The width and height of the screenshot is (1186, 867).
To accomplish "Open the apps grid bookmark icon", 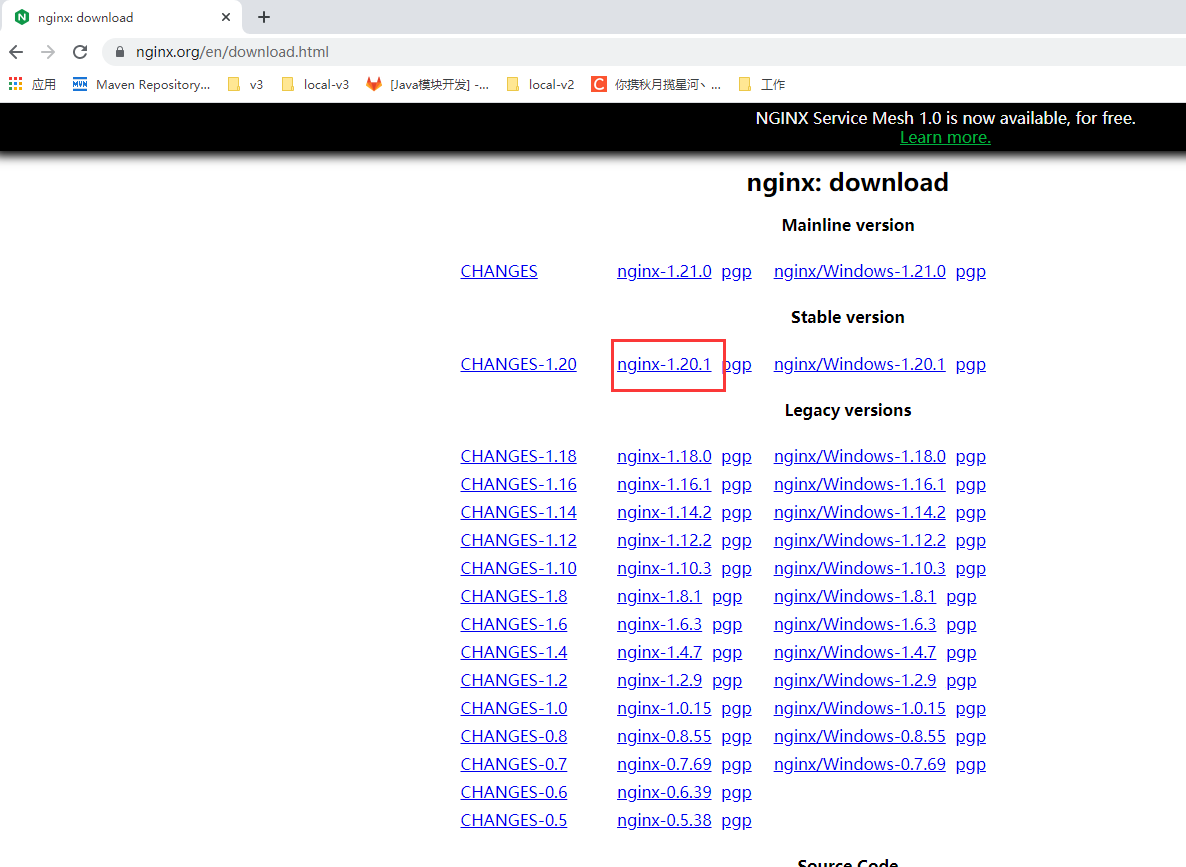I will (15, 84).
